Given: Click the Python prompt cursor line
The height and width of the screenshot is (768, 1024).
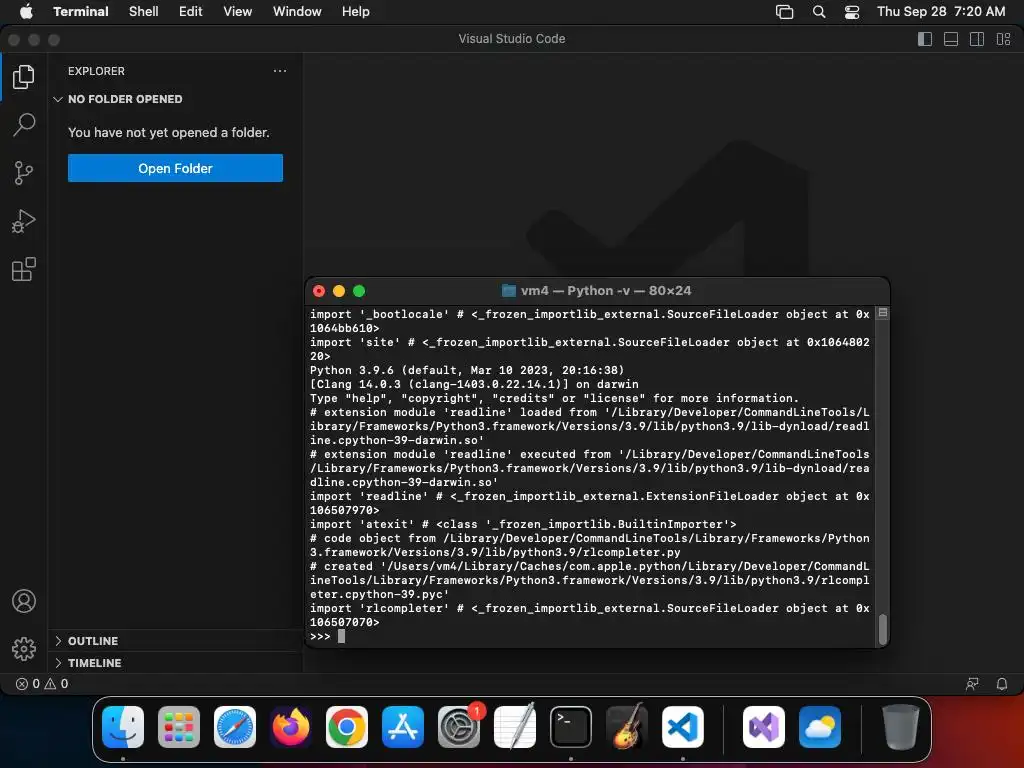Looking at the screenshot, I should click(592, 636).
